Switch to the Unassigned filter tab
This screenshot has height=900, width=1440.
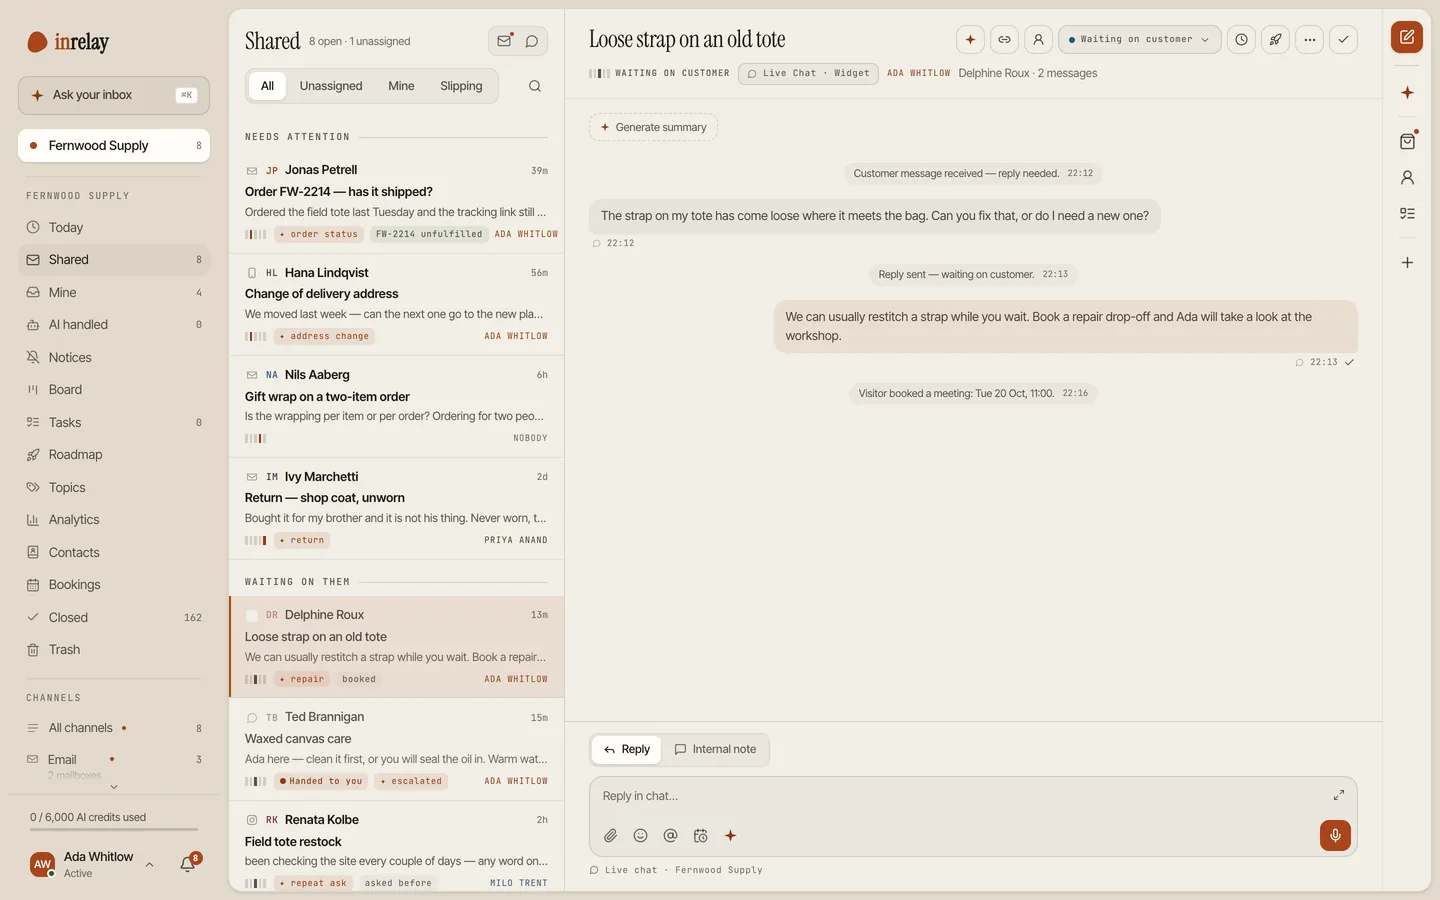[331, 86]
